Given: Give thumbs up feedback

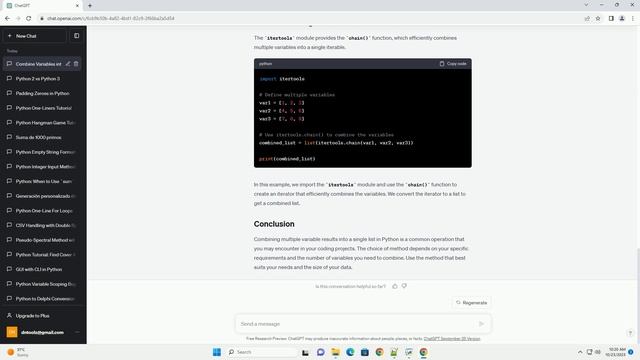Looking at the screenshot, I should click(395, 286).
